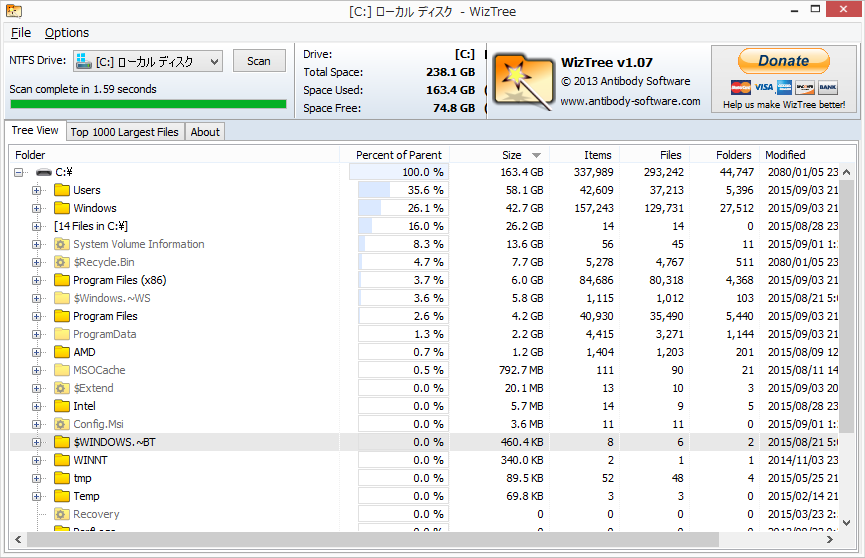Viewport: 865px width, 558px height.
Task: Sort by the Size column header
Action: (x=512, y=155)
